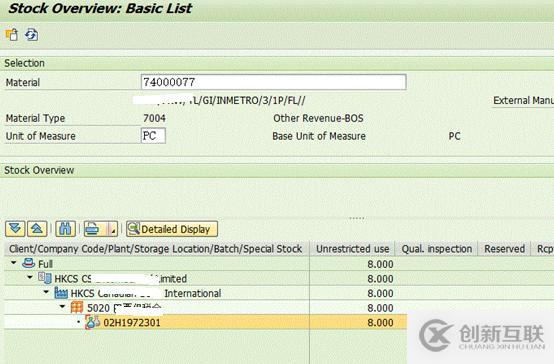
Task: Select the 5020 storage location row
Action: (206, 307)
